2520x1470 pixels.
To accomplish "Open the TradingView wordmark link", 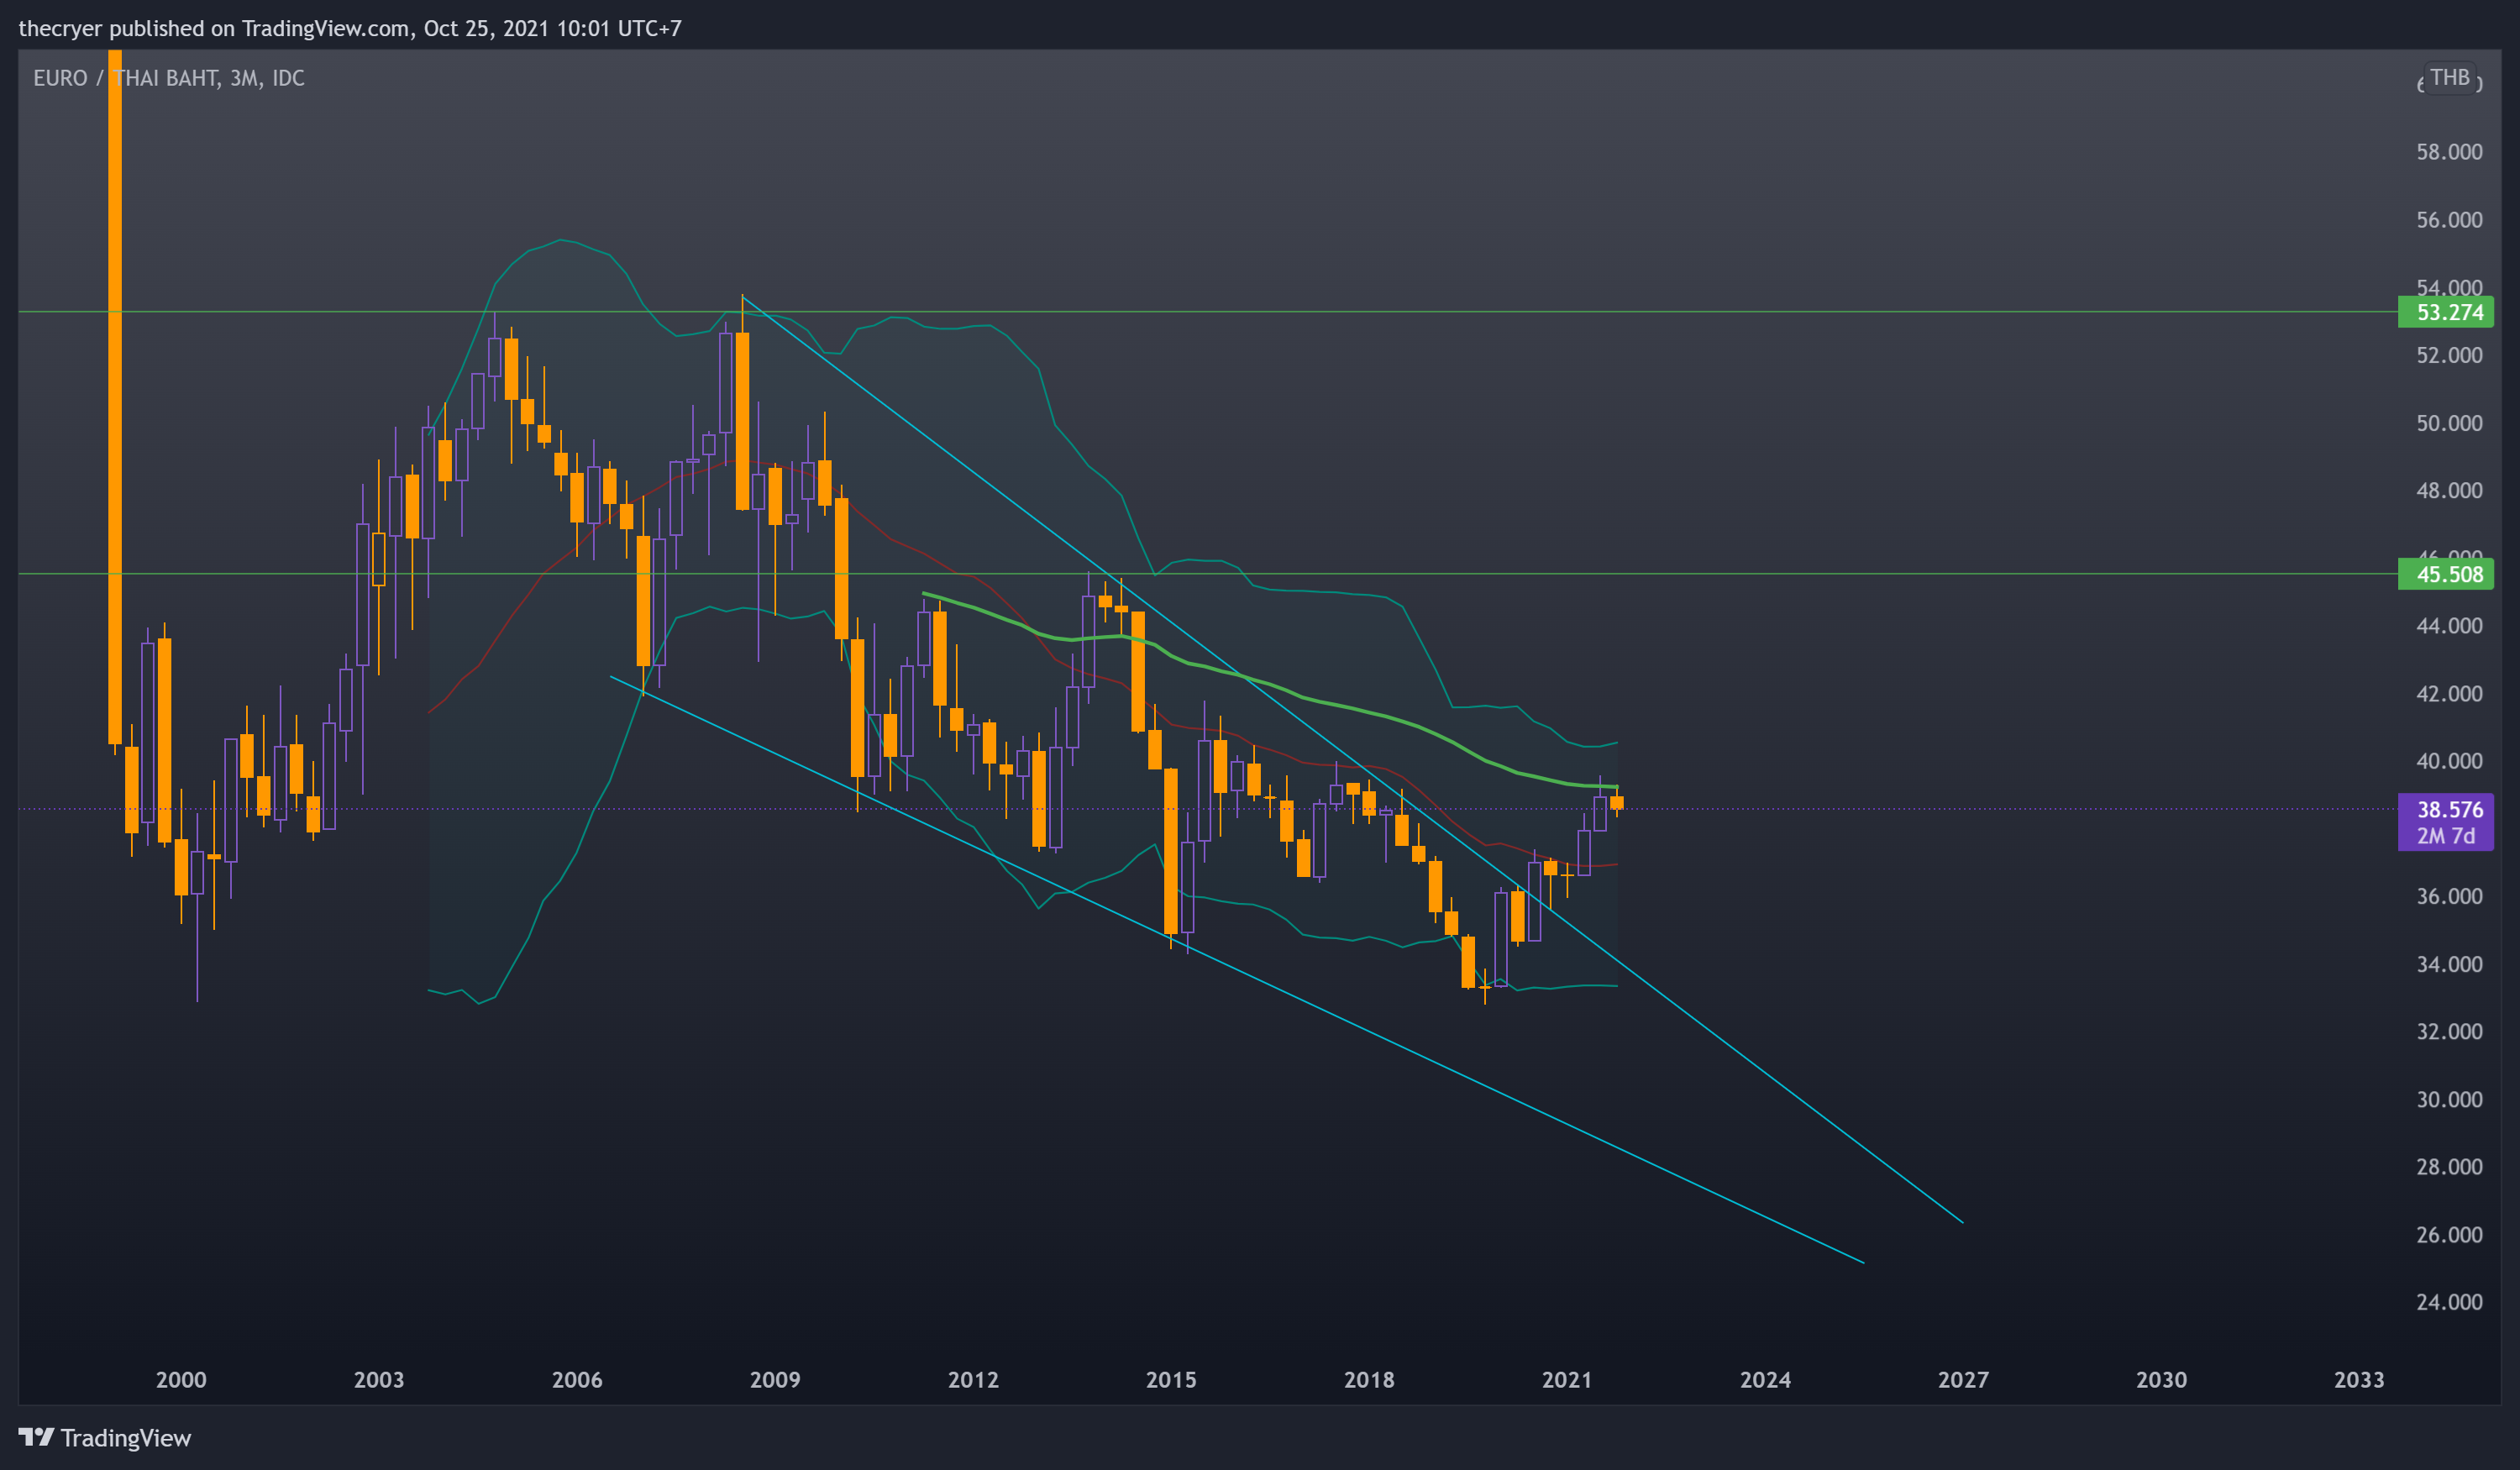I will click(125, 1437).
